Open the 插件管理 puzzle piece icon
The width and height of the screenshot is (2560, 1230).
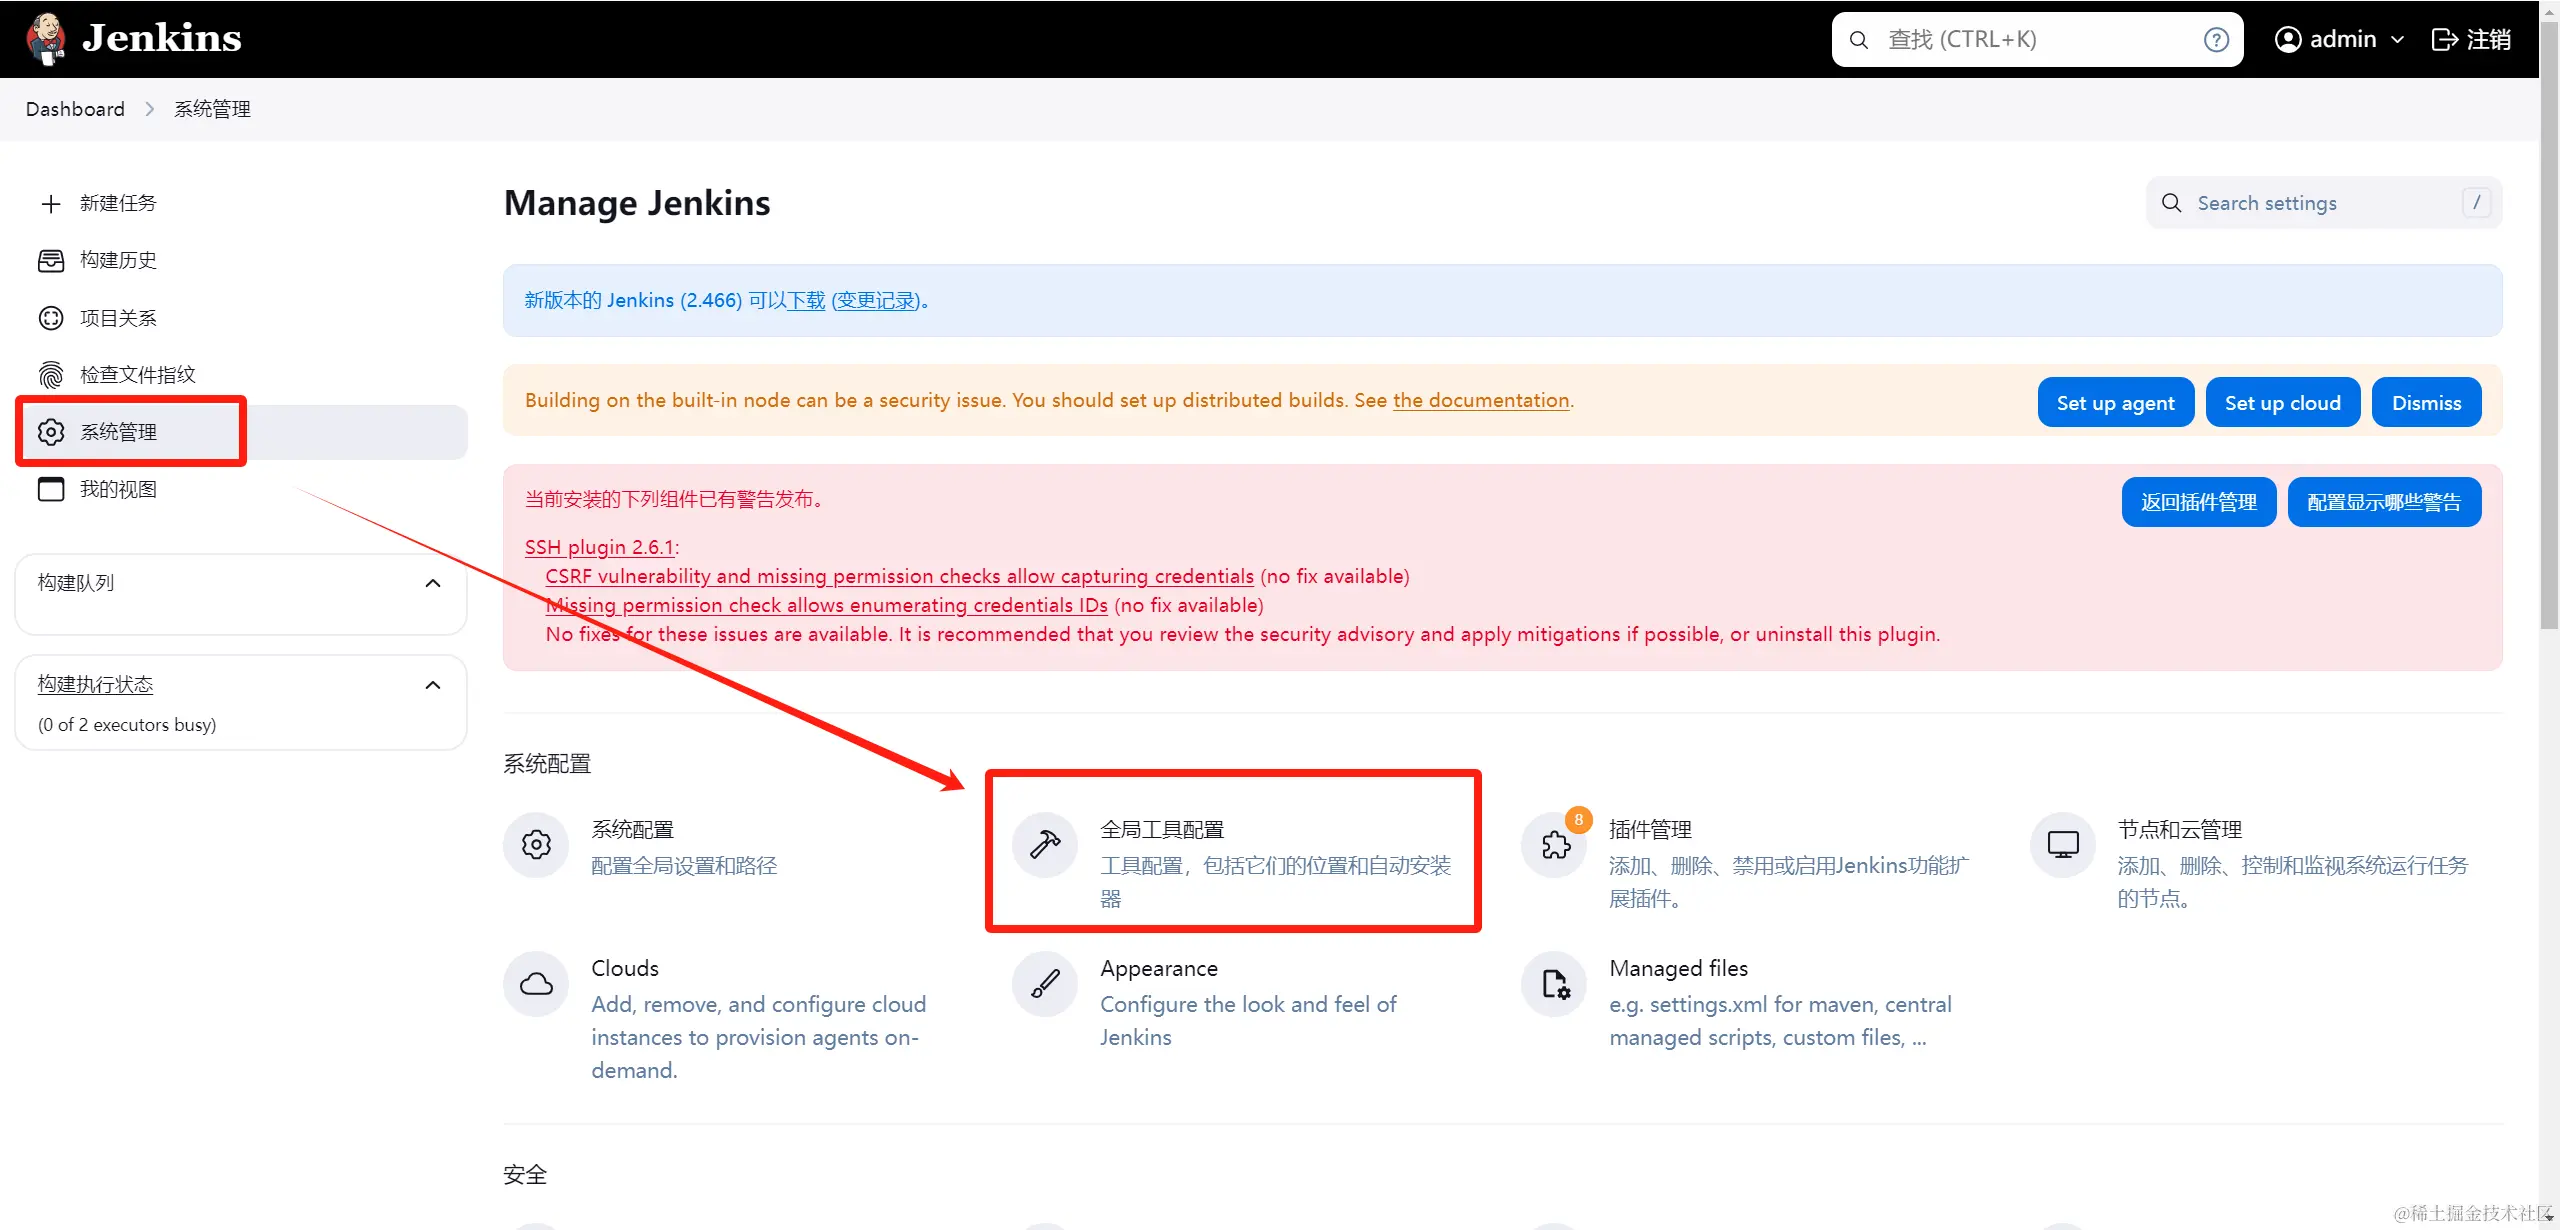pyautogui.click(x=1555, y=846)
